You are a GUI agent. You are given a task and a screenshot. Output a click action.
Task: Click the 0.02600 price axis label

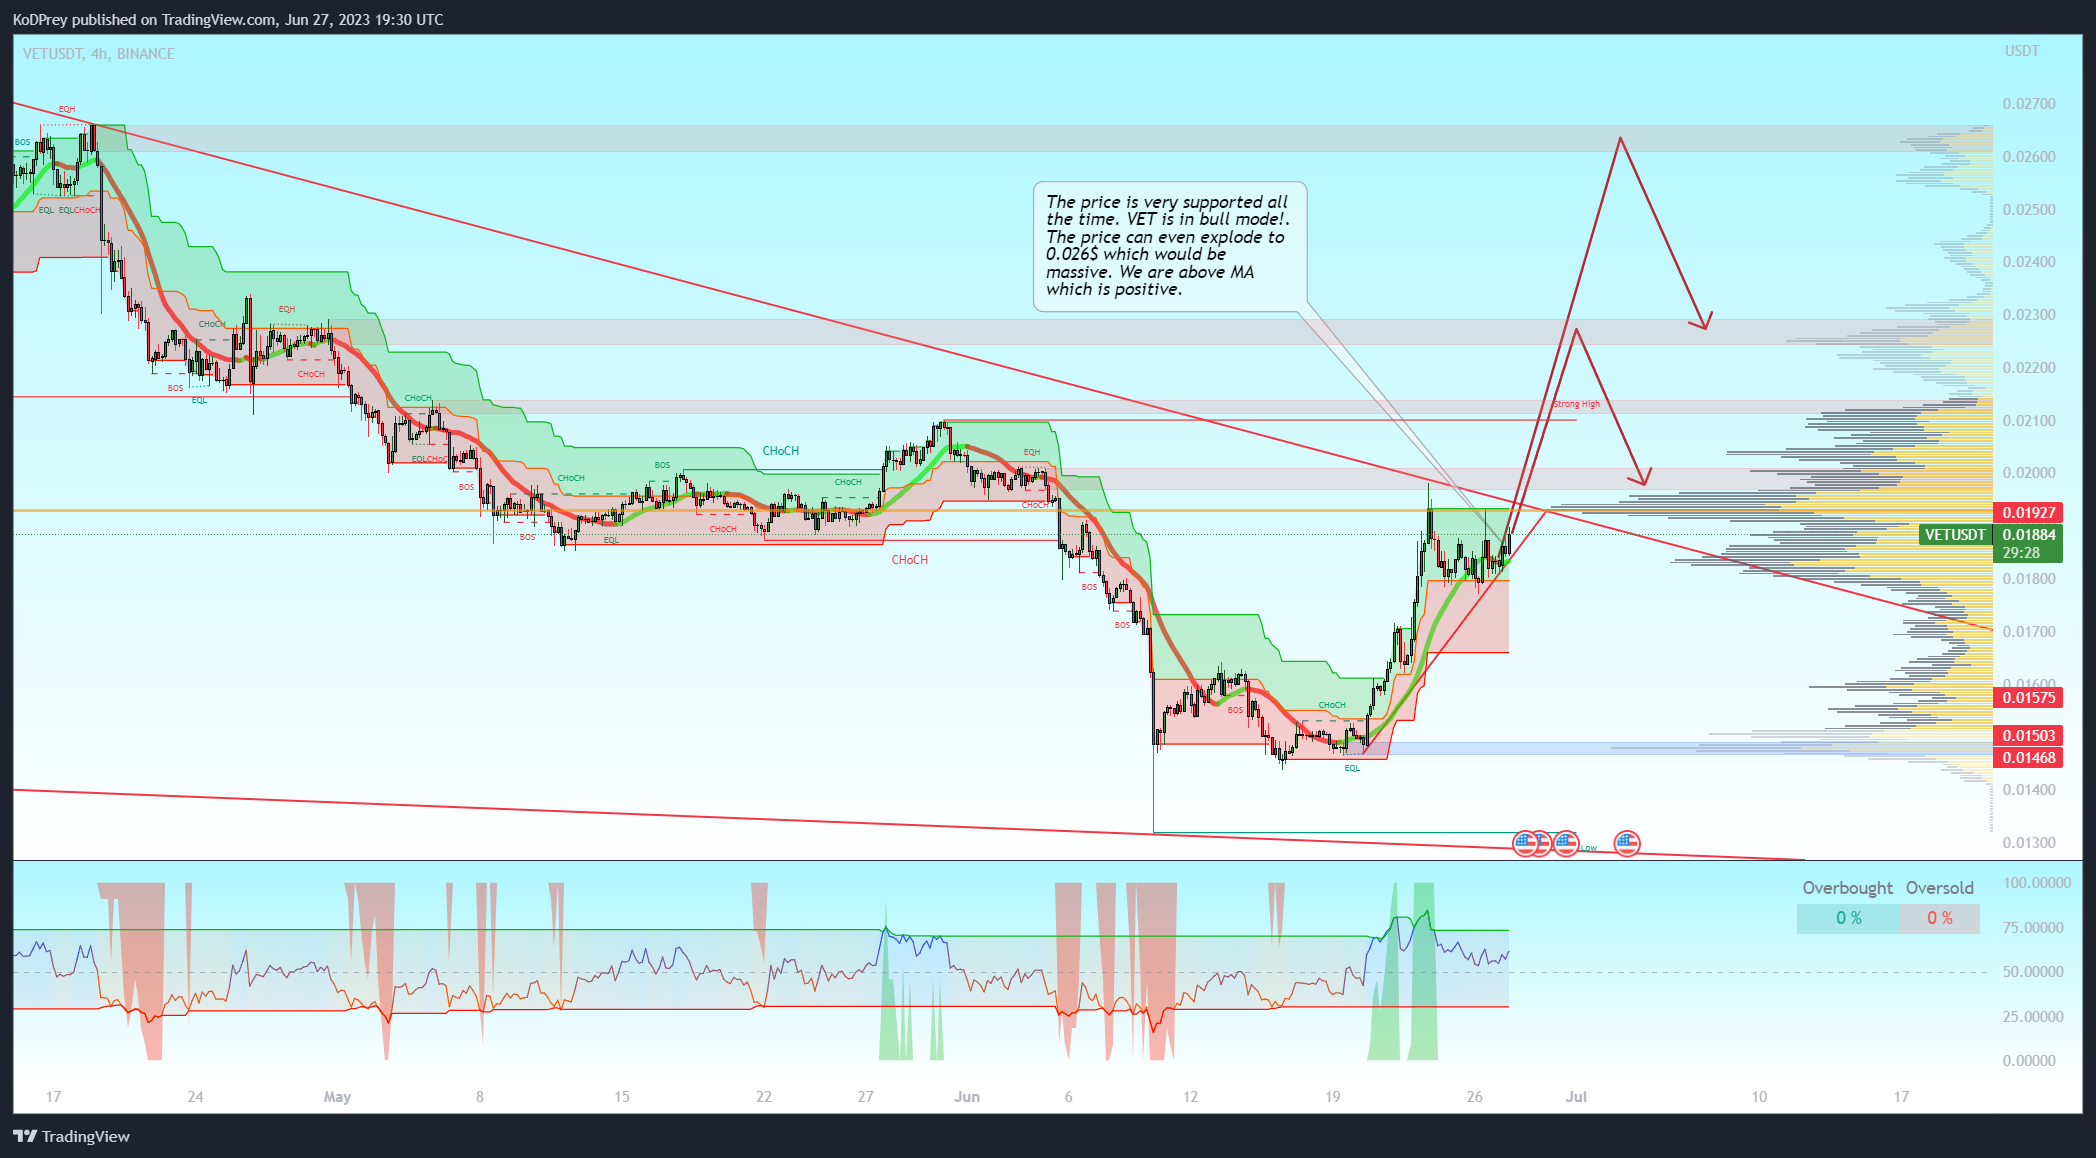2029,157
